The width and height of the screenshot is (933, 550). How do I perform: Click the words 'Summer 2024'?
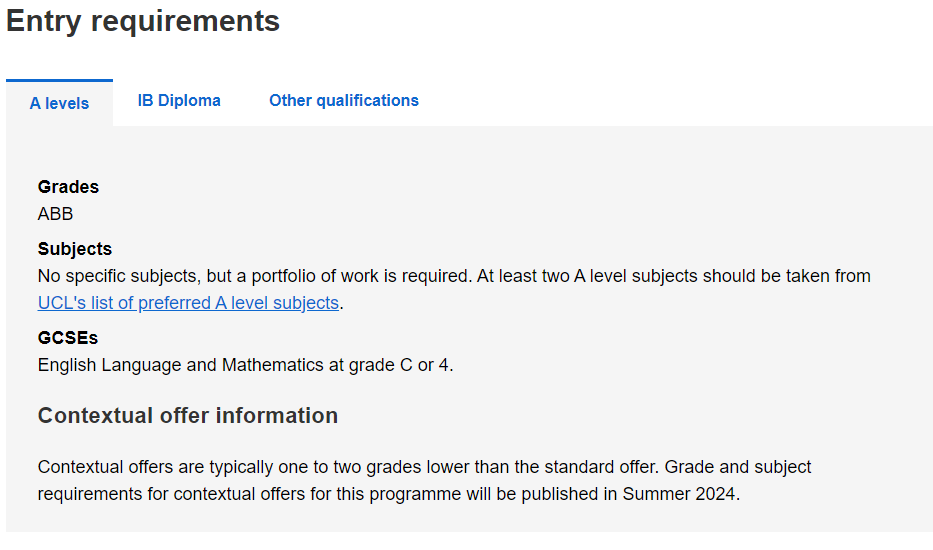coord(679,494)
